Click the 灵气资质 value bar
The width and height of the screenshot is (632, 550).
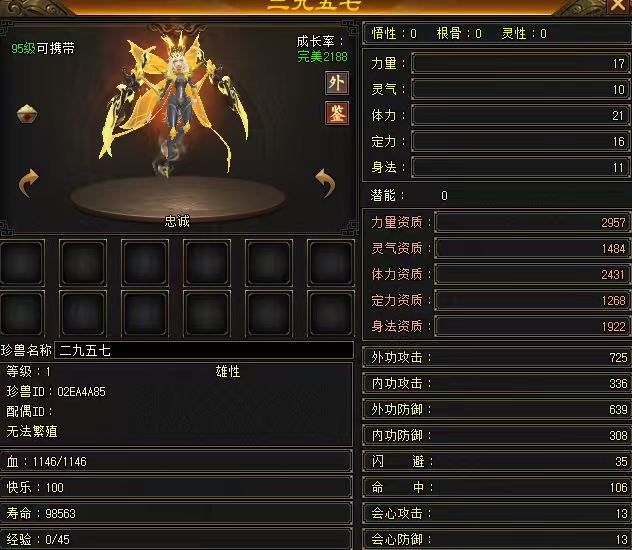pos(532,248)
